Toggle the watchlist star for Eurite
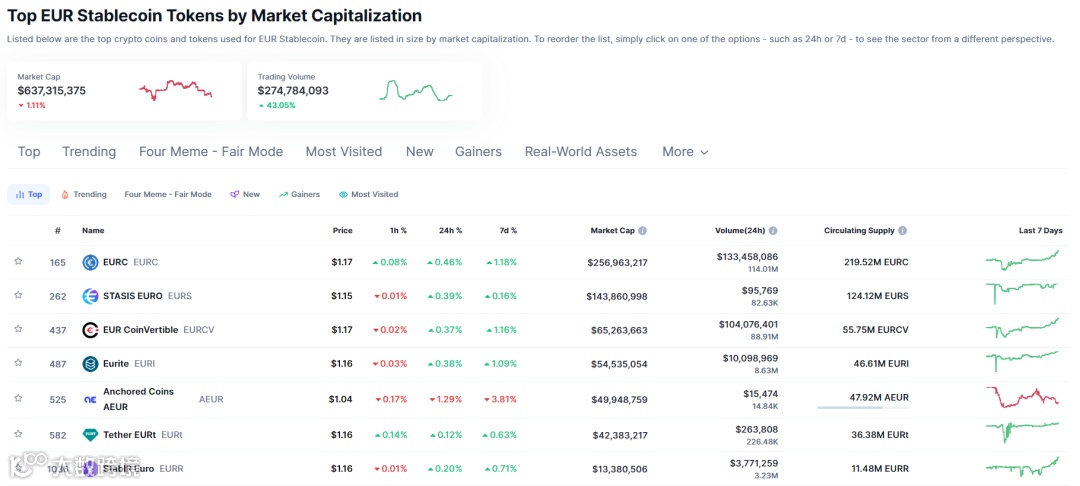This screenshot has height=486, width=1080. [18, 364]
